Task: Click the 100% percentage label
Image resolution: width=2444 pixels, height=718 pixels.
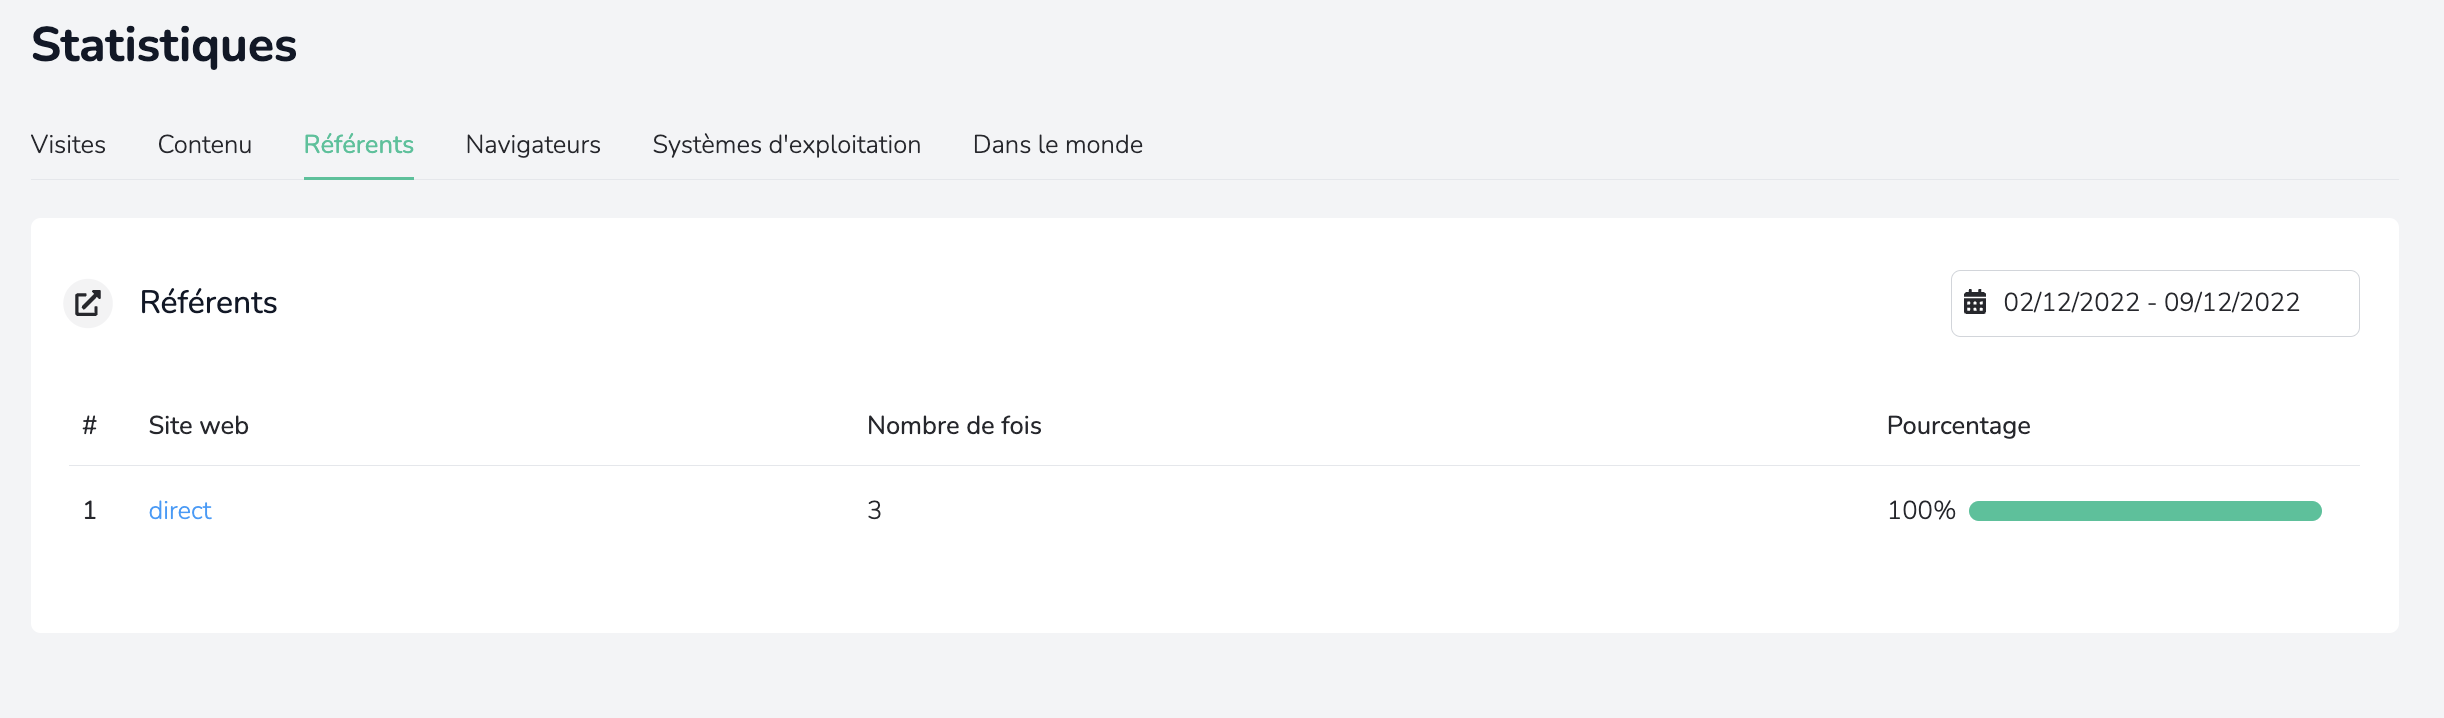Action: pos(1921,511)
